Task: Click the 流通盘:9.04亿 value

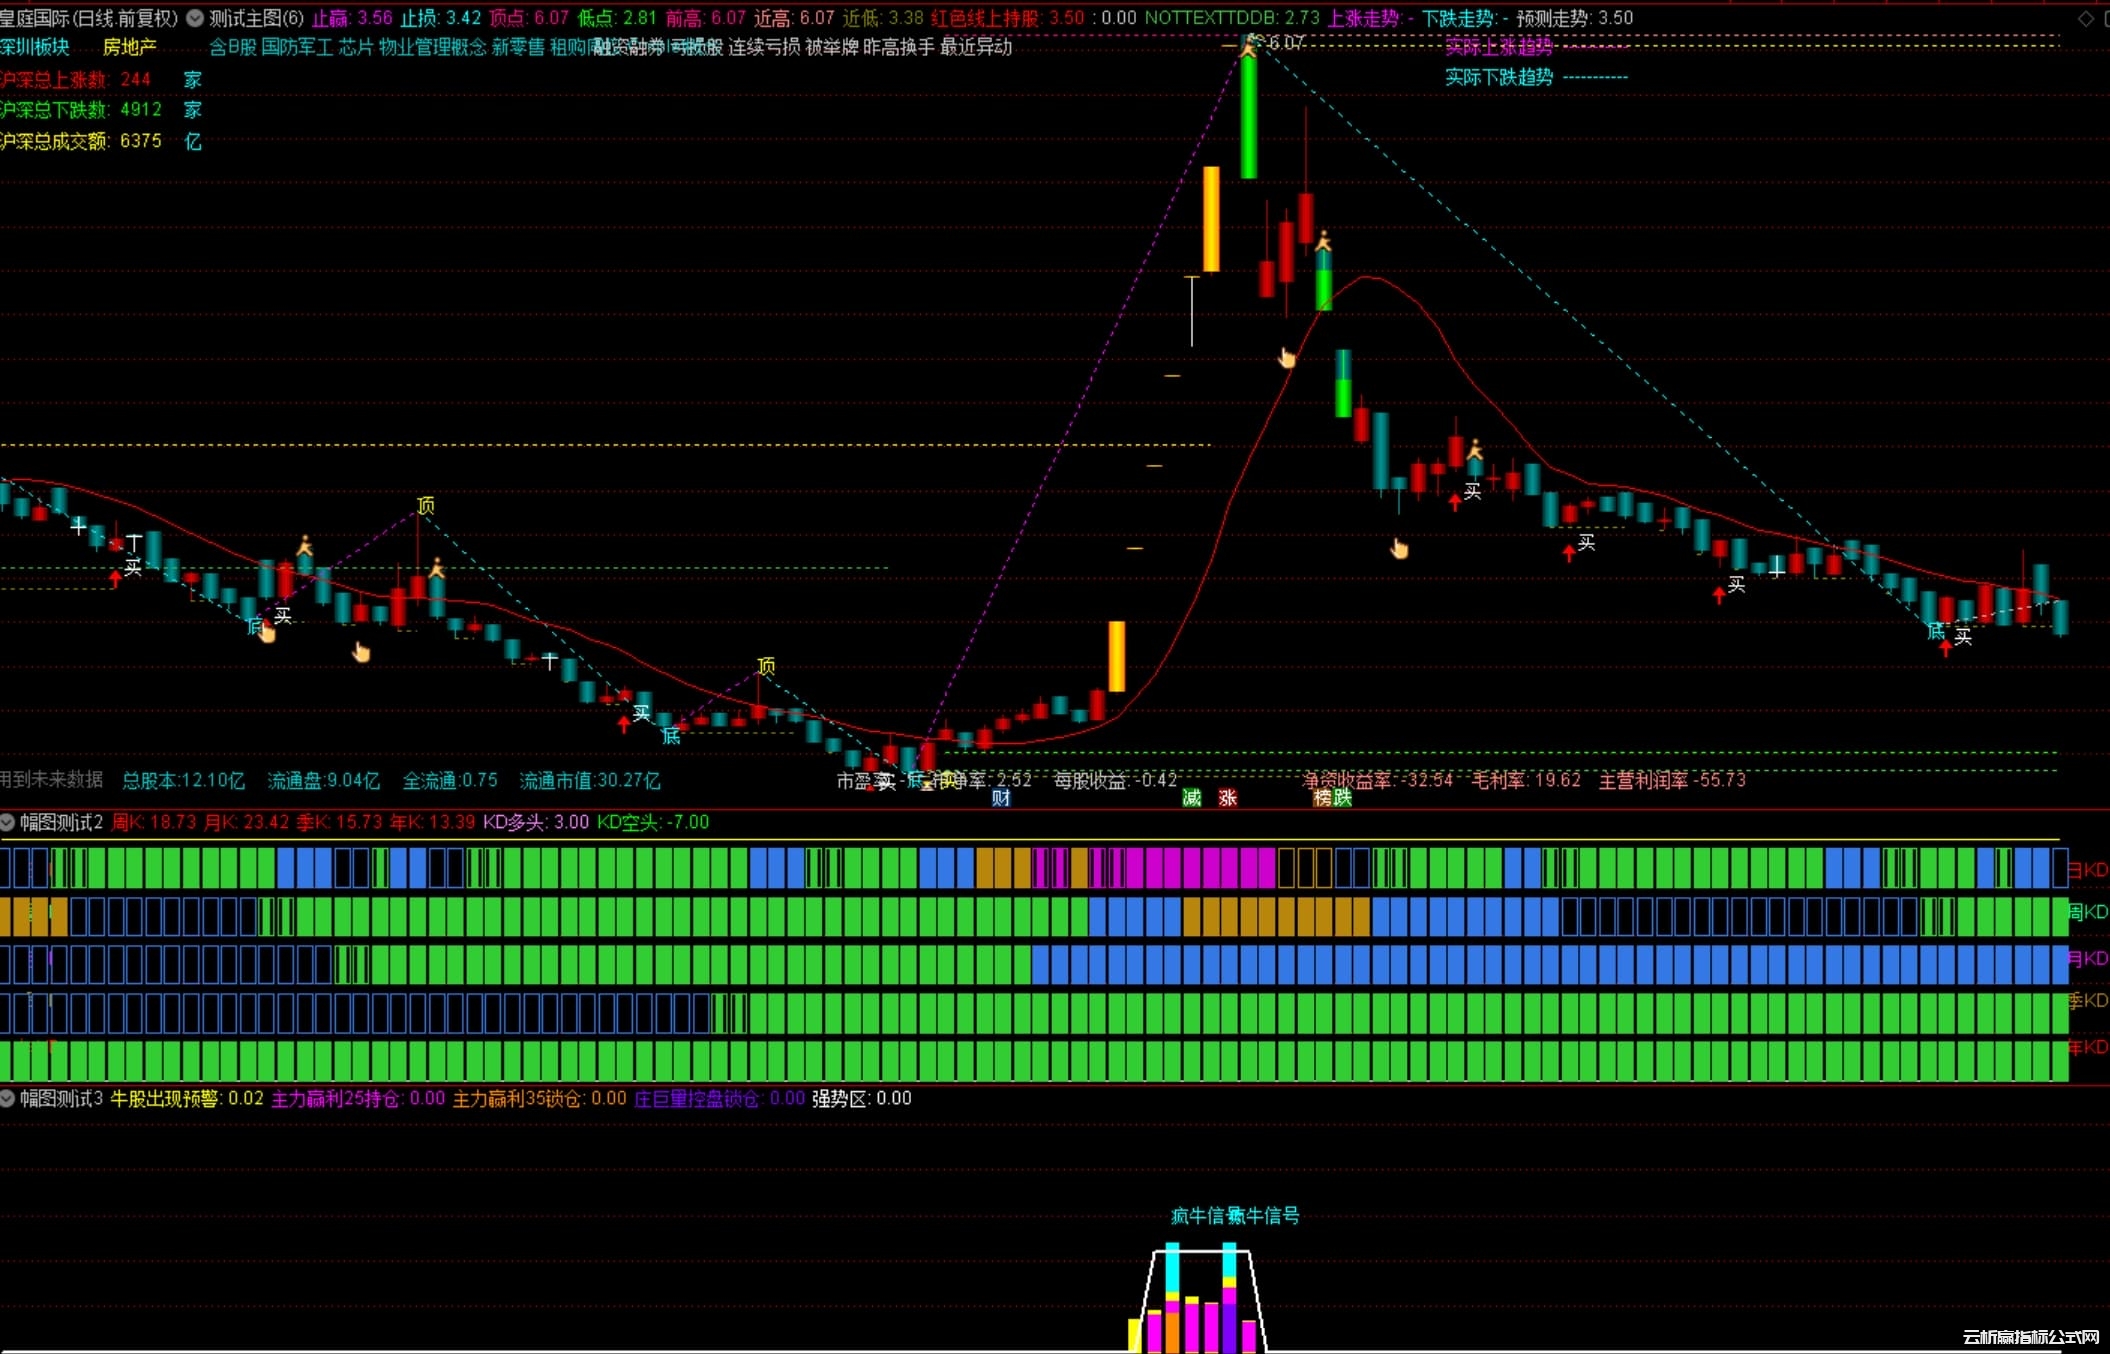Action: 324,780
